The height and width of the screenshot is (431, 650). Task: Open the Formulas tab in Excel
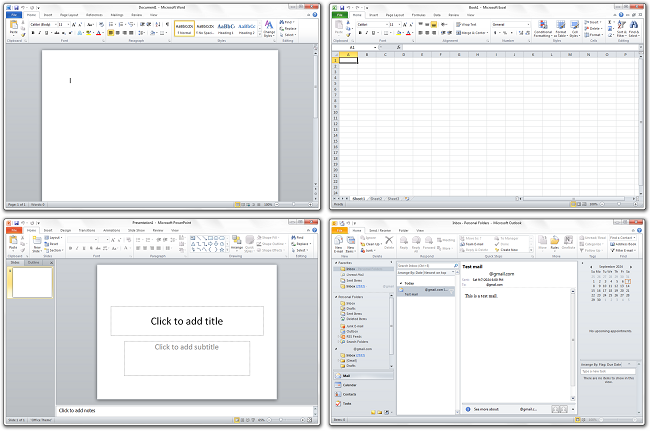click(418, 15)
